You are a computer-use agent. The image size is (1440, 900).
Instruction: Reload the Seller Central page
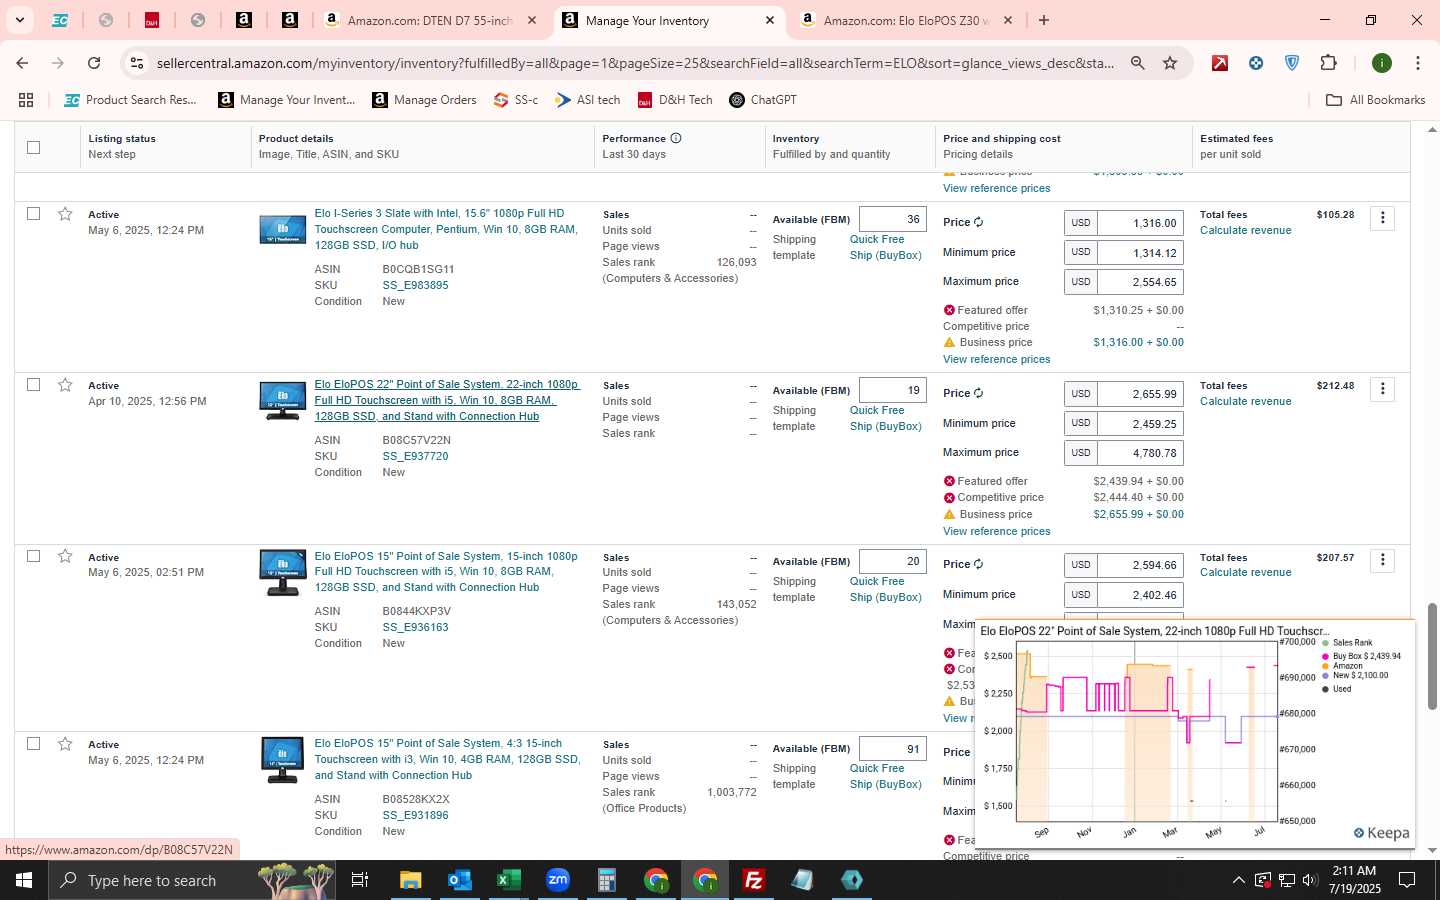(94, 63)
